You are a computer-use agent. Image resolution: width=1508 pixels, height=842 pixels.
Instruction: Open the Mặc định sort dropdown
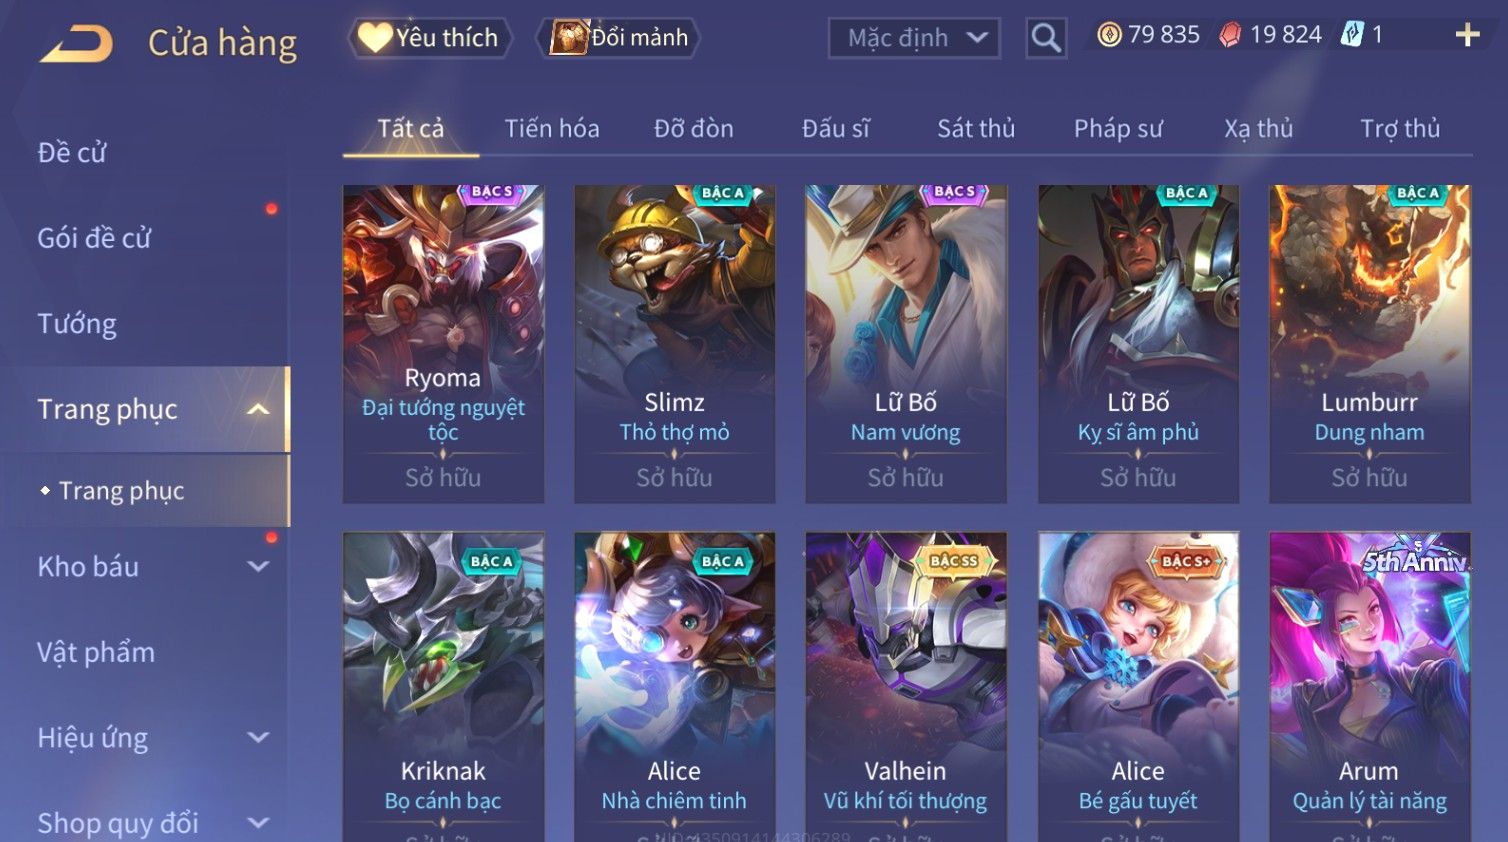coord(914,38)
